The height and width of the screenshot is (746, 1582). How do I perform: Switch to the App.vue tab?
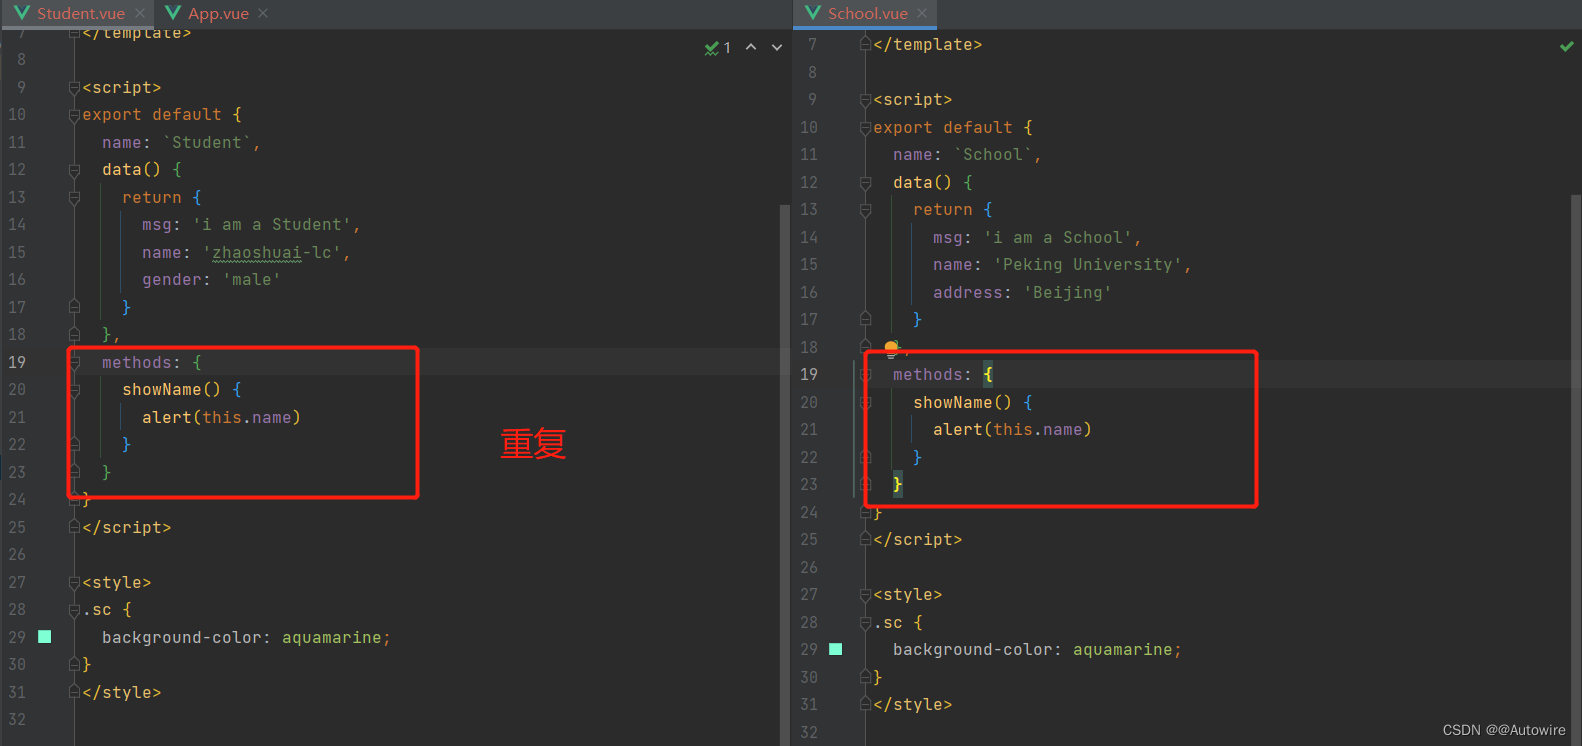coord(218,13)
